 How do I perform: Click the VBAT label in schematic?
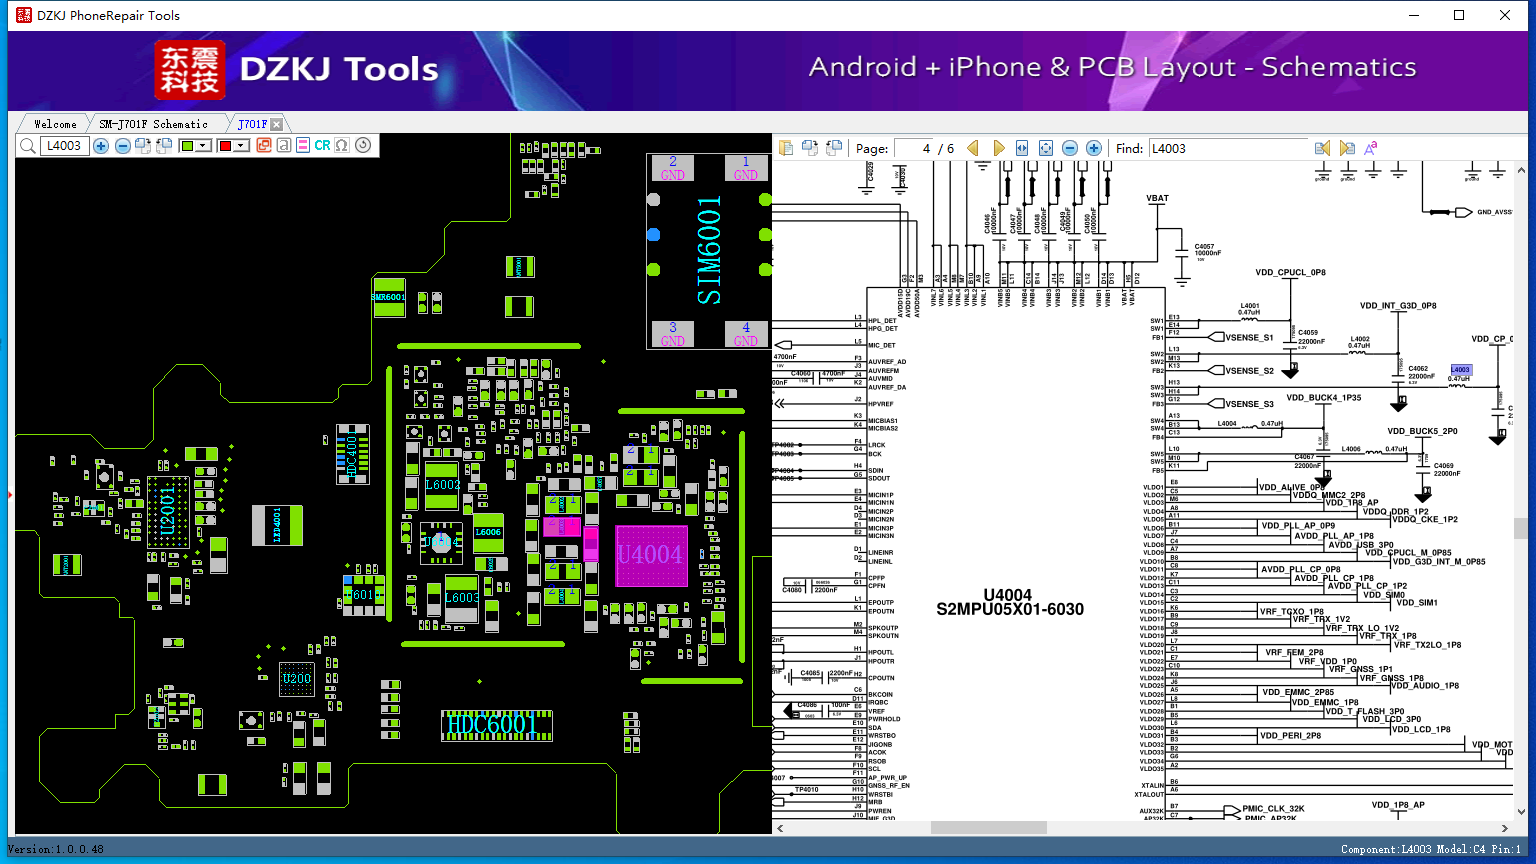click(x=1157, y=198)
